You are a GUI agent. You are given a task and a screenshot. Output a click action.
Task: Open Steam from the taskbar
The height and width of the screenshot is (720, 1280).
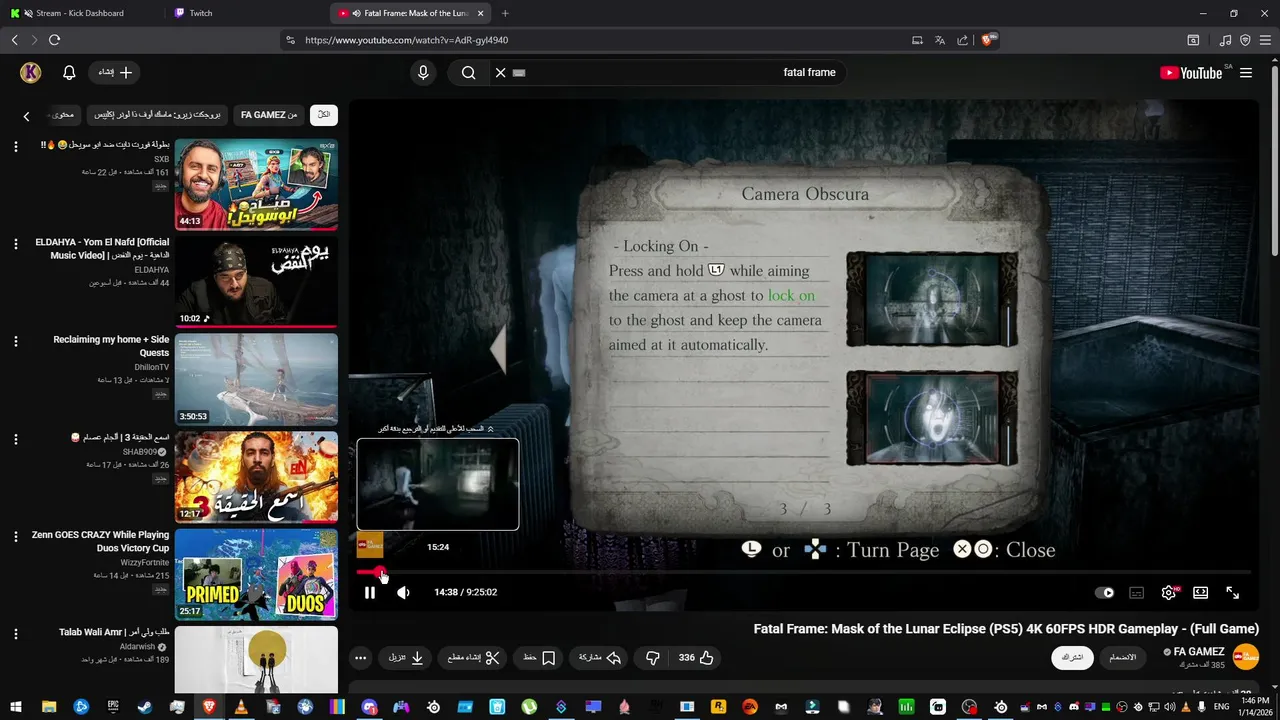[145, 707]
